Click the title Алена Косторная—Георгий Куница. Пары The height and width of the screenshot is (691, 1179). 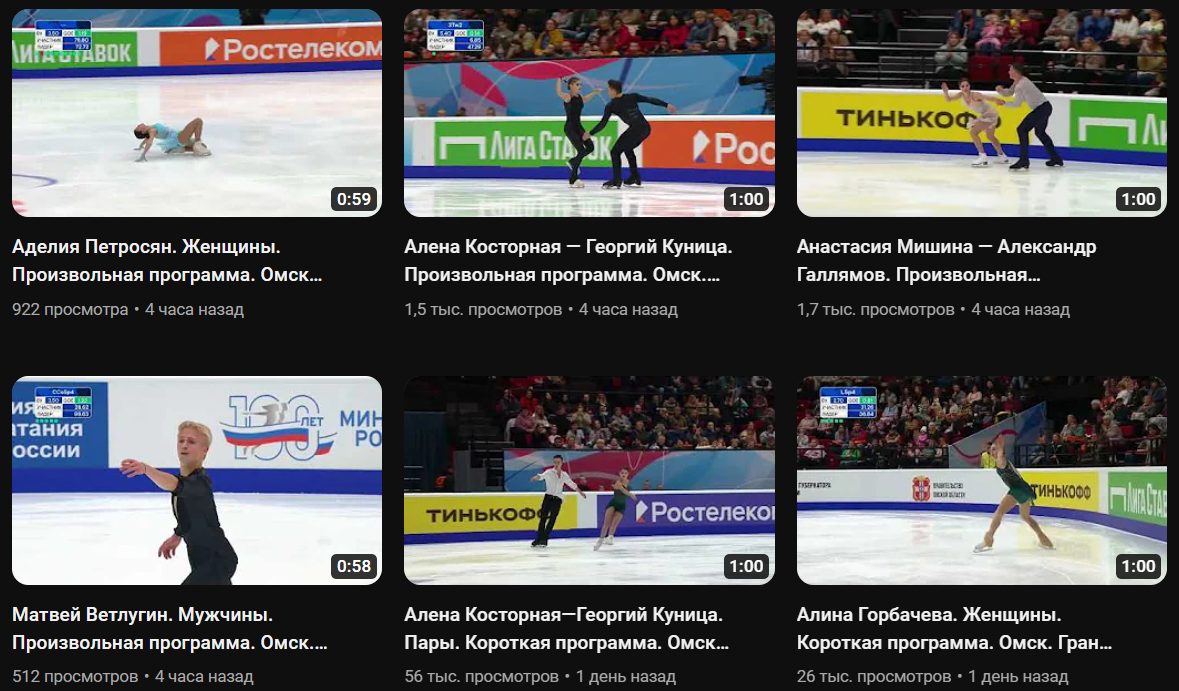click(567, 629)
